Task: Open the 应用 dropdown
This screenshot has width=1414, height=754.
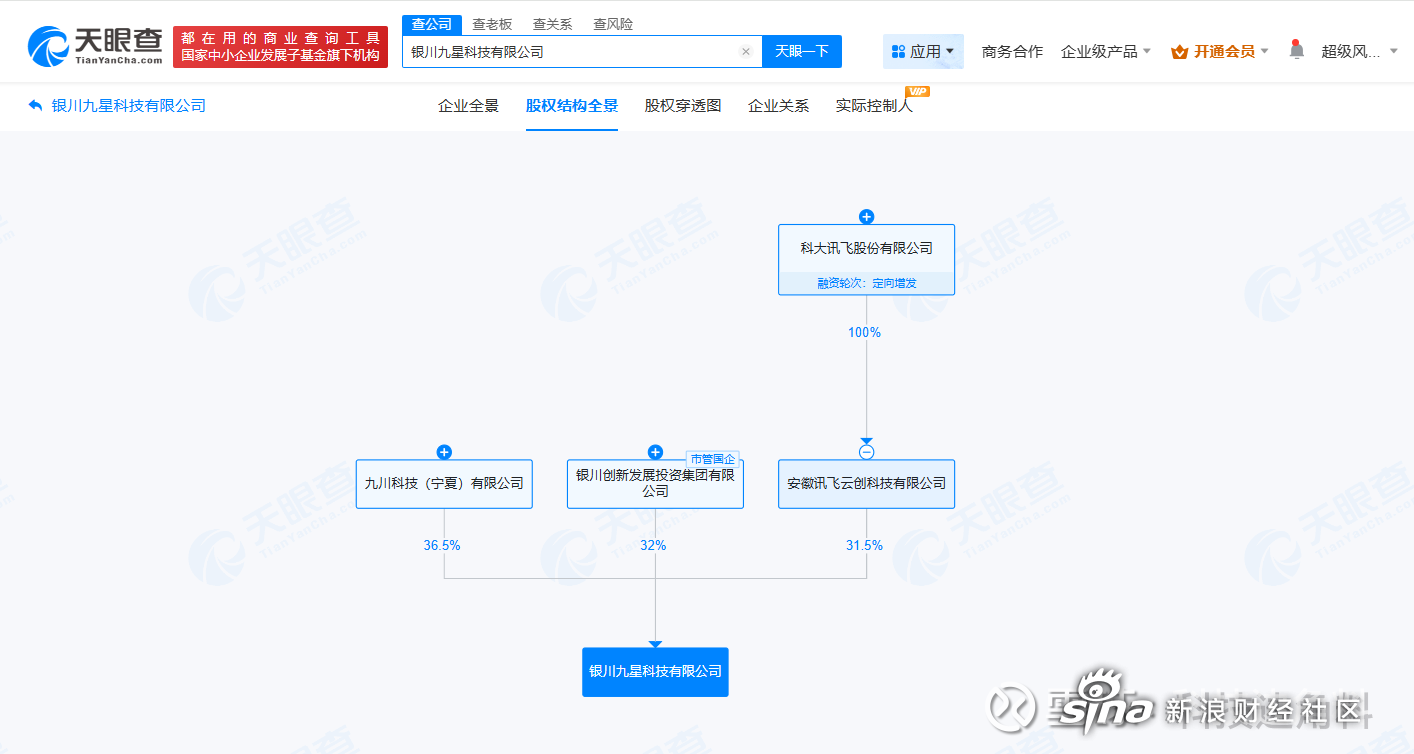Action: tap(923, 51)
